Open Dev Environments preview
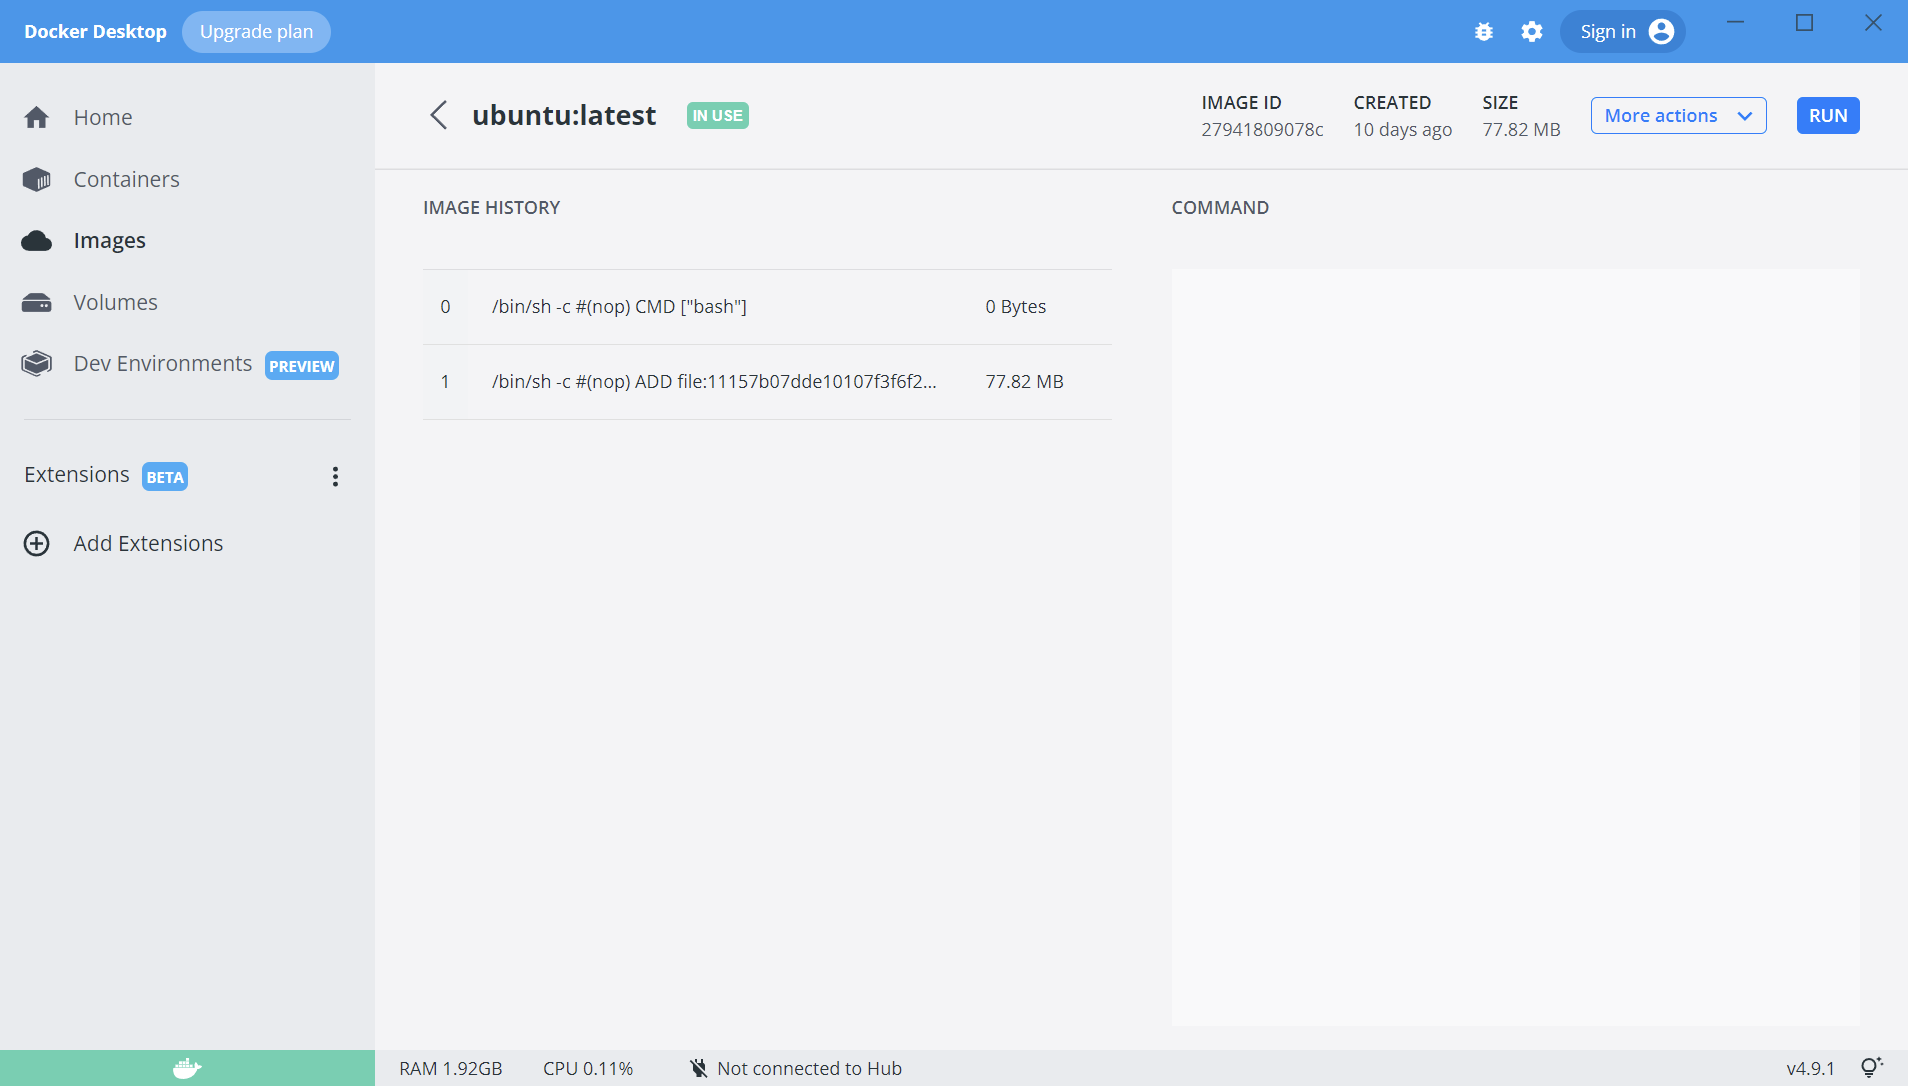This screenshot has width=1908, height=1086. (x=162, y=363)
